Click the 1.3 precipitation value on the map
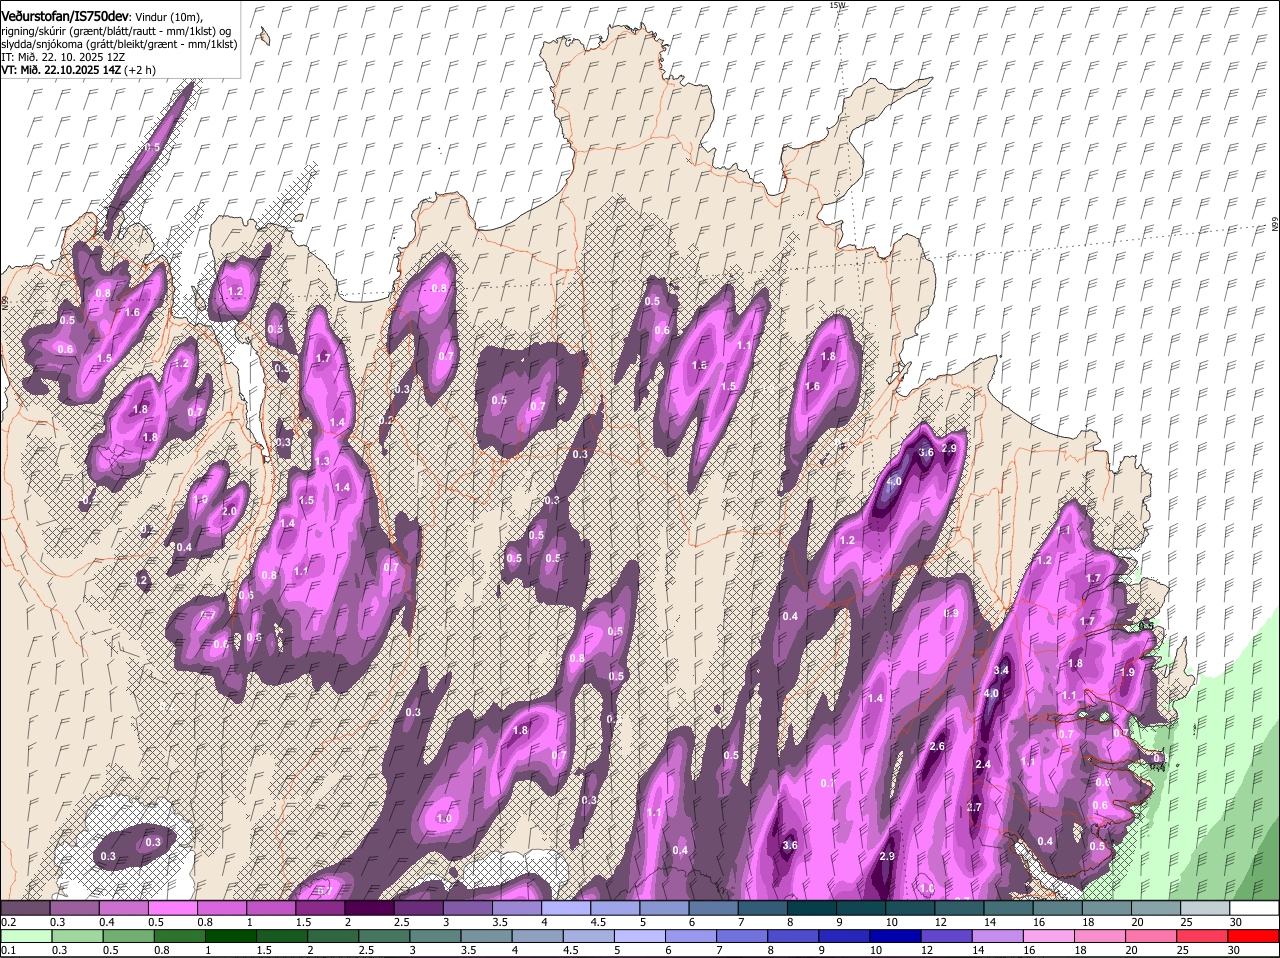The image size is (1280, 958). [x=322, y=461]
